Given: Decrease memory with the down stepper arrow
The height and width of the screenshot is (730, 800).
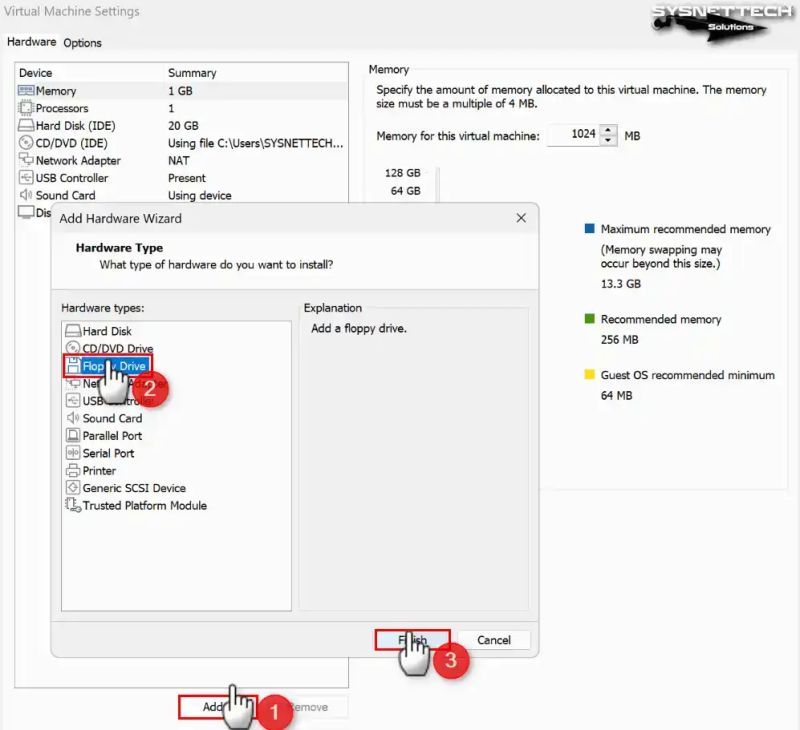Looking at the screenshot, I should click(608, 140).
